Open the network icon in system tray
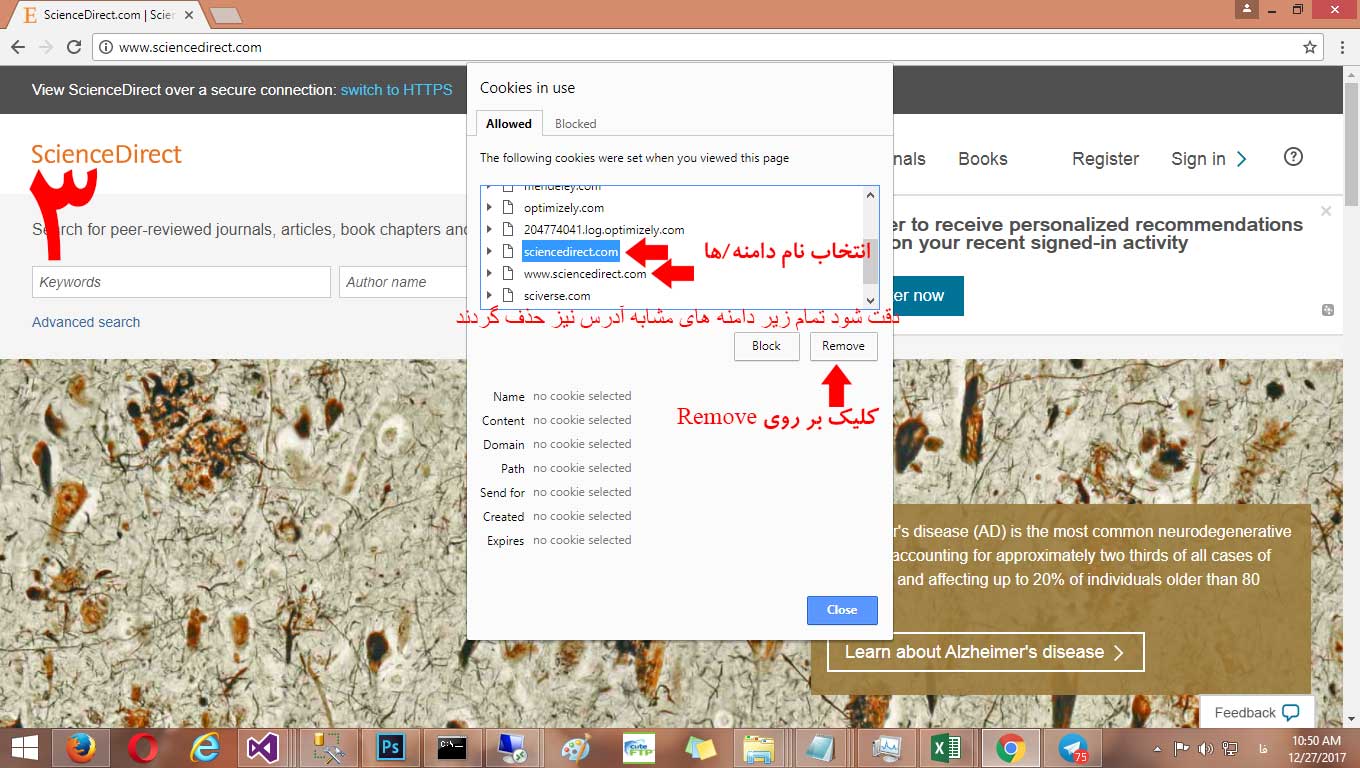 (1229, 748)
